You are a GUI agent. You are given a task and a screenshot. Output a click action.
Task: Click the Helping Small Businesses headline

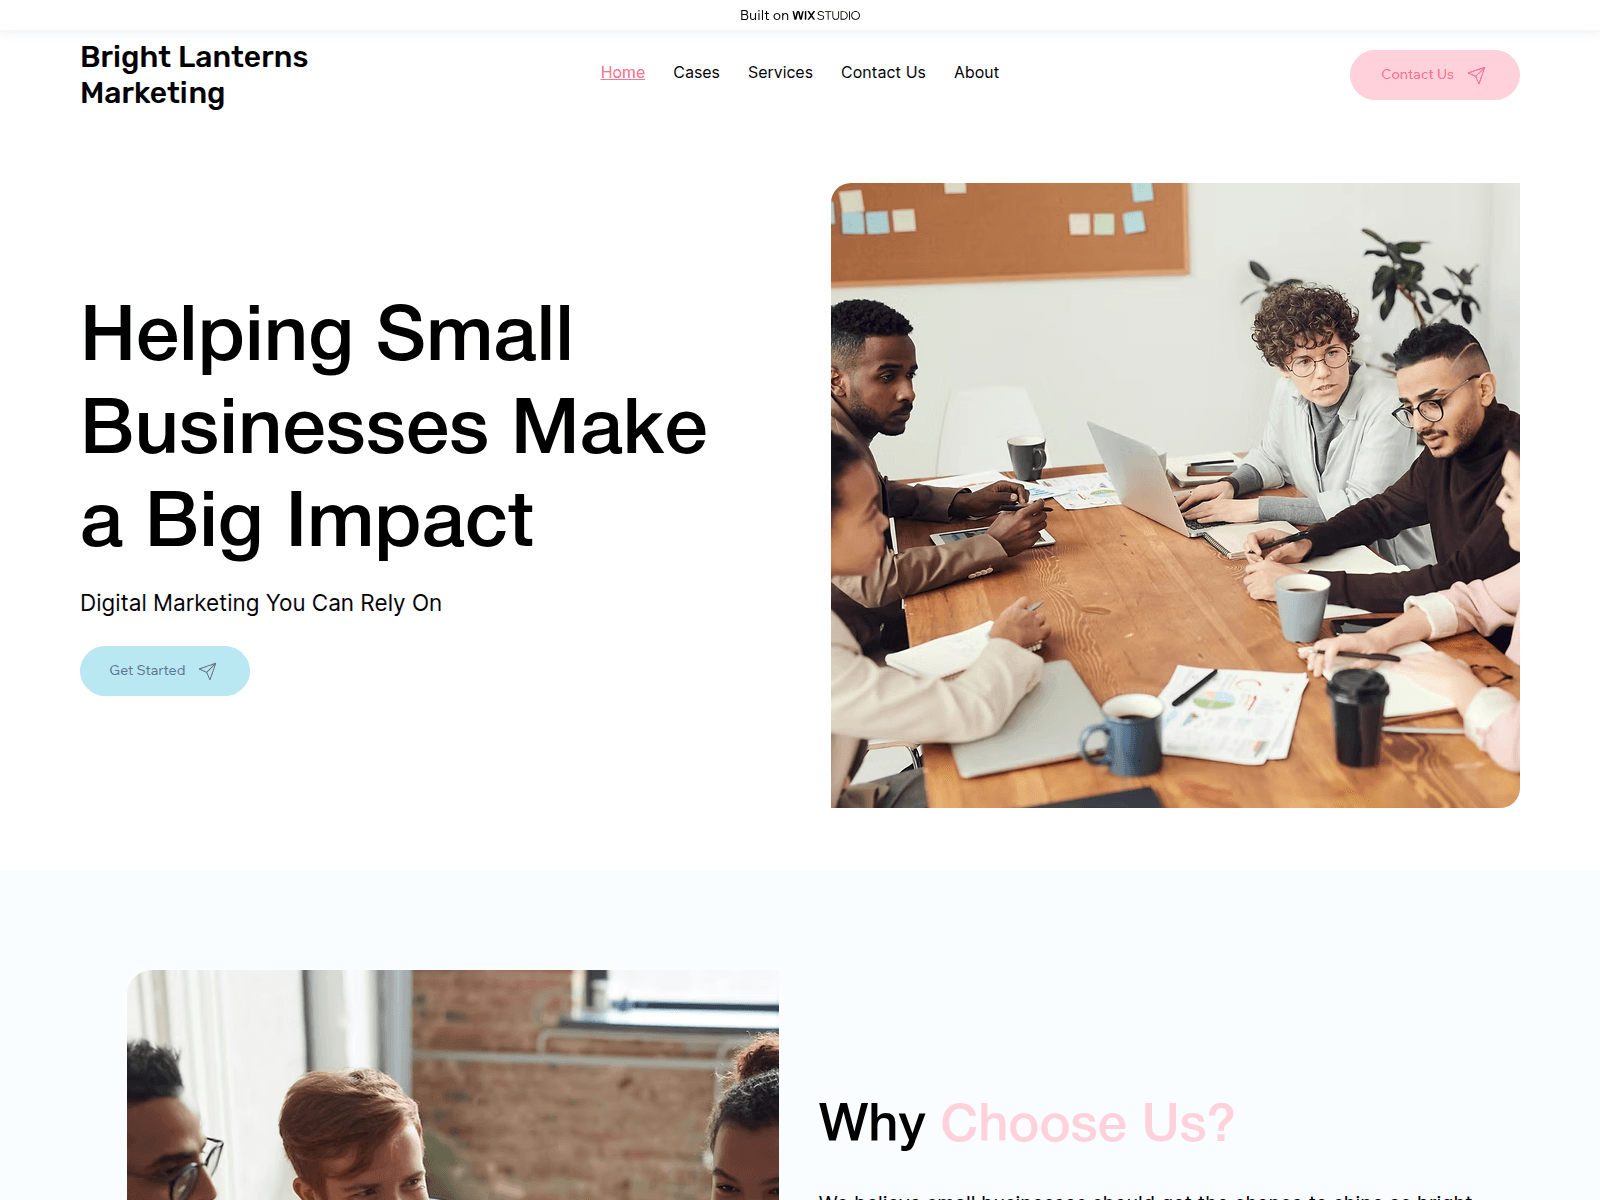click(x=394, y=427)
